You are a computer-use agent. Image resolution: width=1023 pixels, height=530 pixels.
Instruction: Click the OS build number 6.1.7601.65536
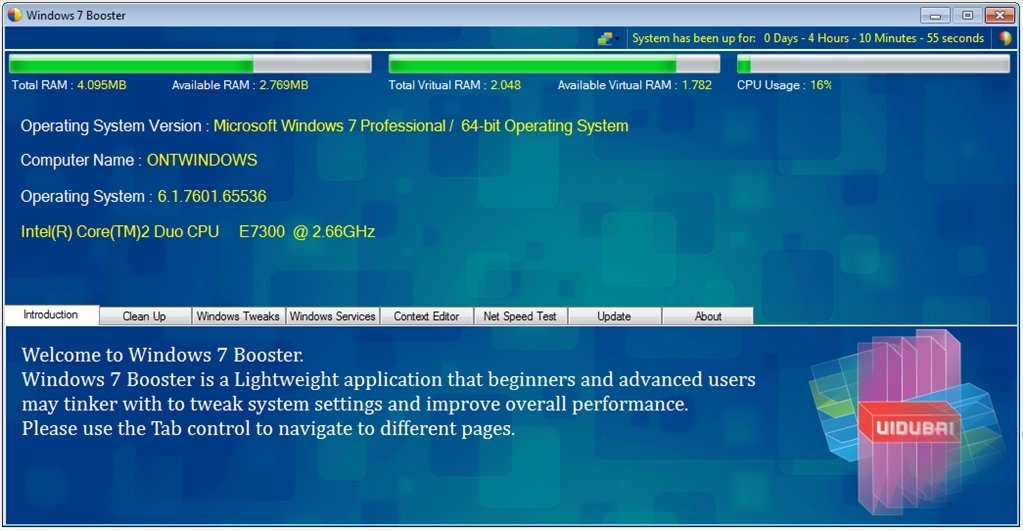click(x=212, y=196)
